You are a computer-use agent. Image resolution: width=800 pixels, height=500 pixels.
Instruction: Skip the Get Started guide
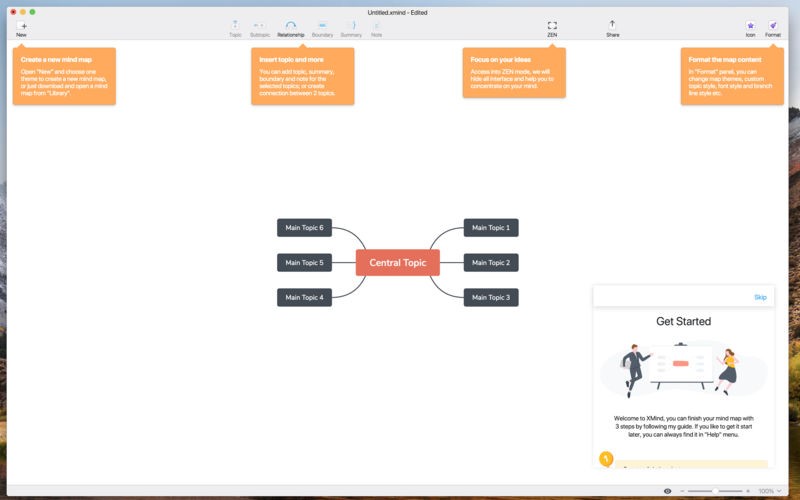click(760, 297)
